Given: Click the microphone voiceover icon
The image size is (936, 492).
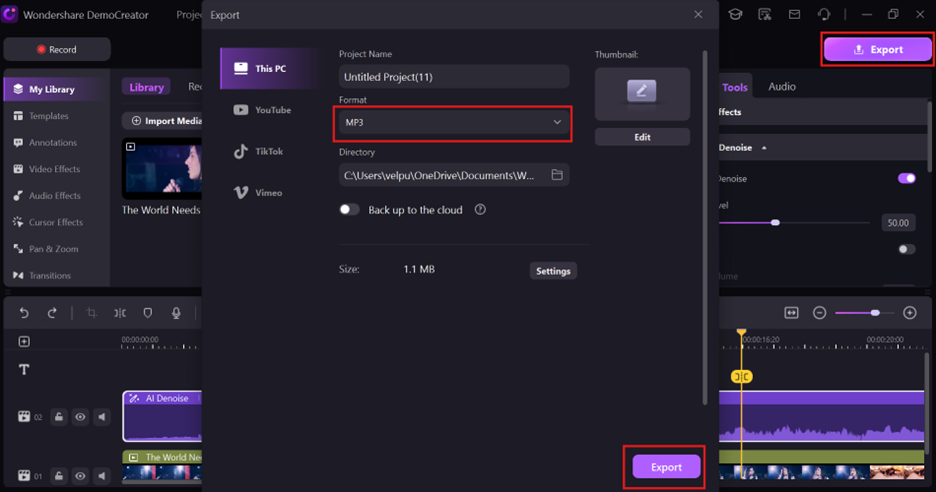Looking at the screenshot, I should [176, 313].
